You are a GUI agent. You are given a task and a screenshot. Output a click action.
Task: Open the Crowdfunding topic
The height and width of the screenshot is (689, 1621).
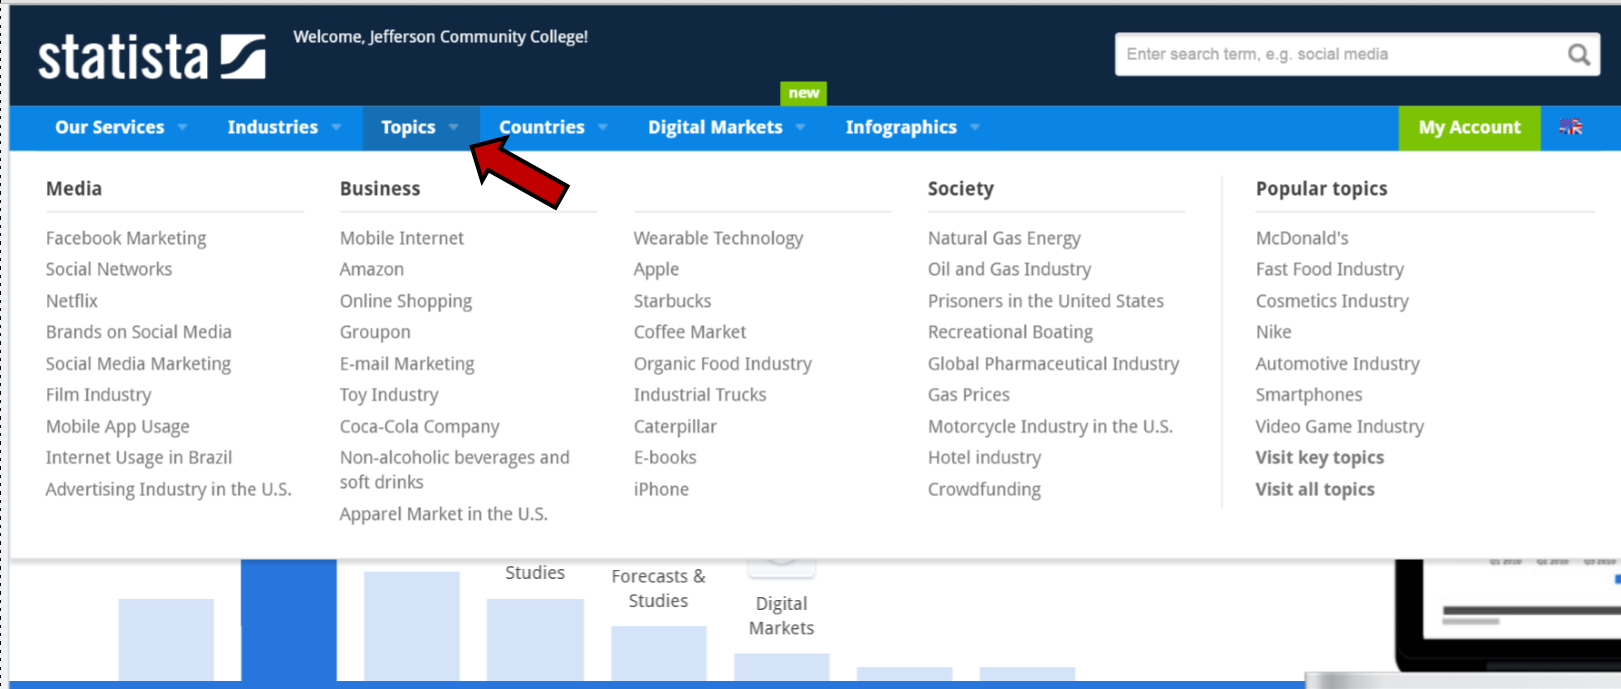click(984, 489)
